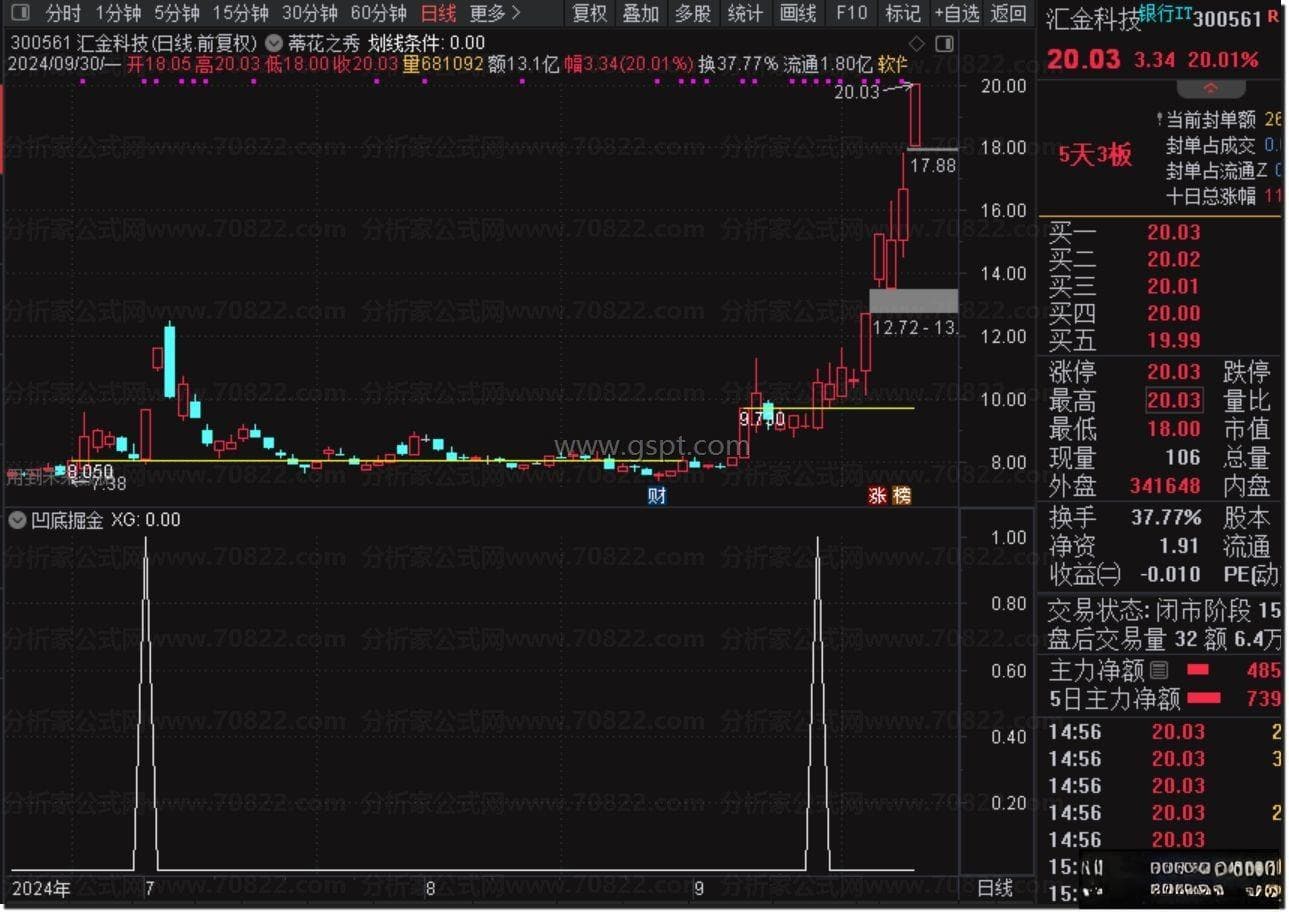
Task: Click the 买二 price 20.02
Action: click(1174, 260)
